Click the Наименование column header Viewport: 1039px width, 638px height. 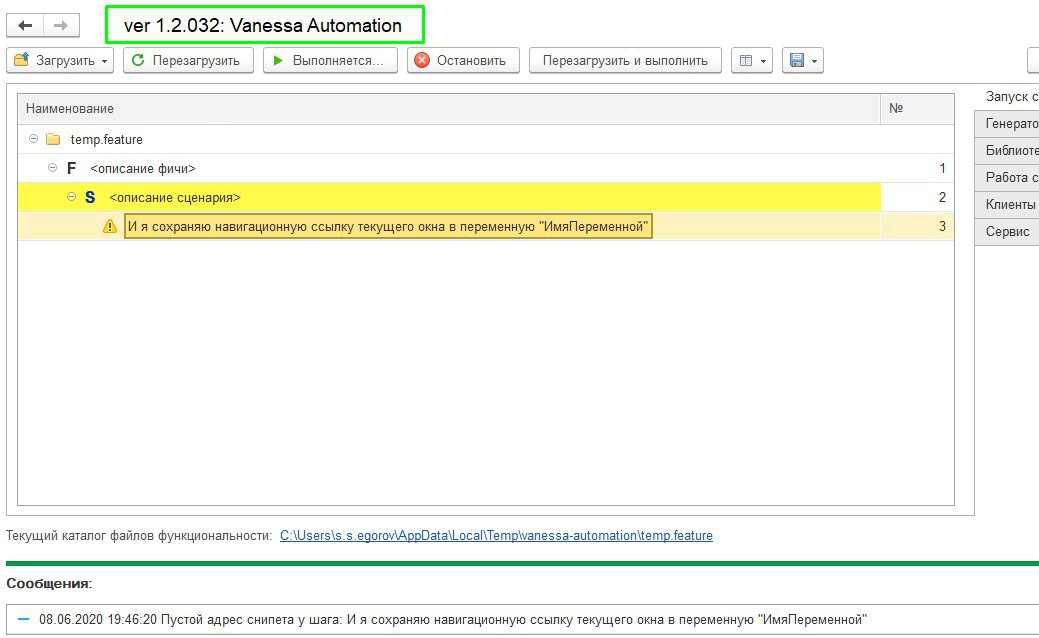click(449, 109)
